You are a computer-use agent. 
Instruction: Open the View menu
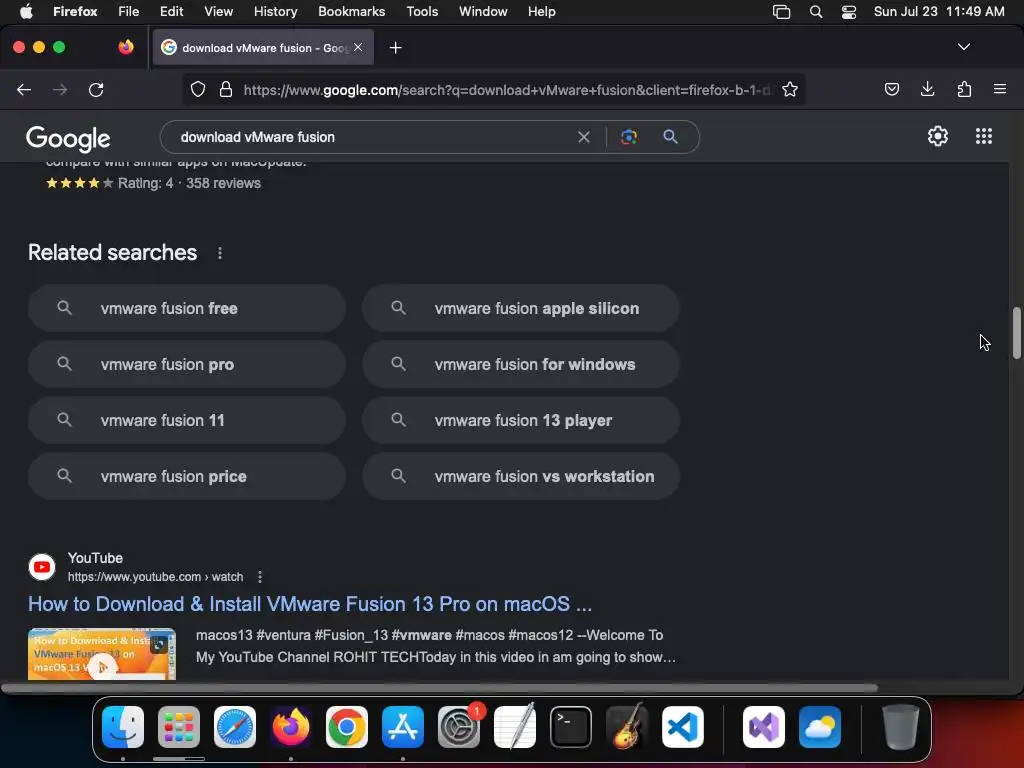[218, 11]
